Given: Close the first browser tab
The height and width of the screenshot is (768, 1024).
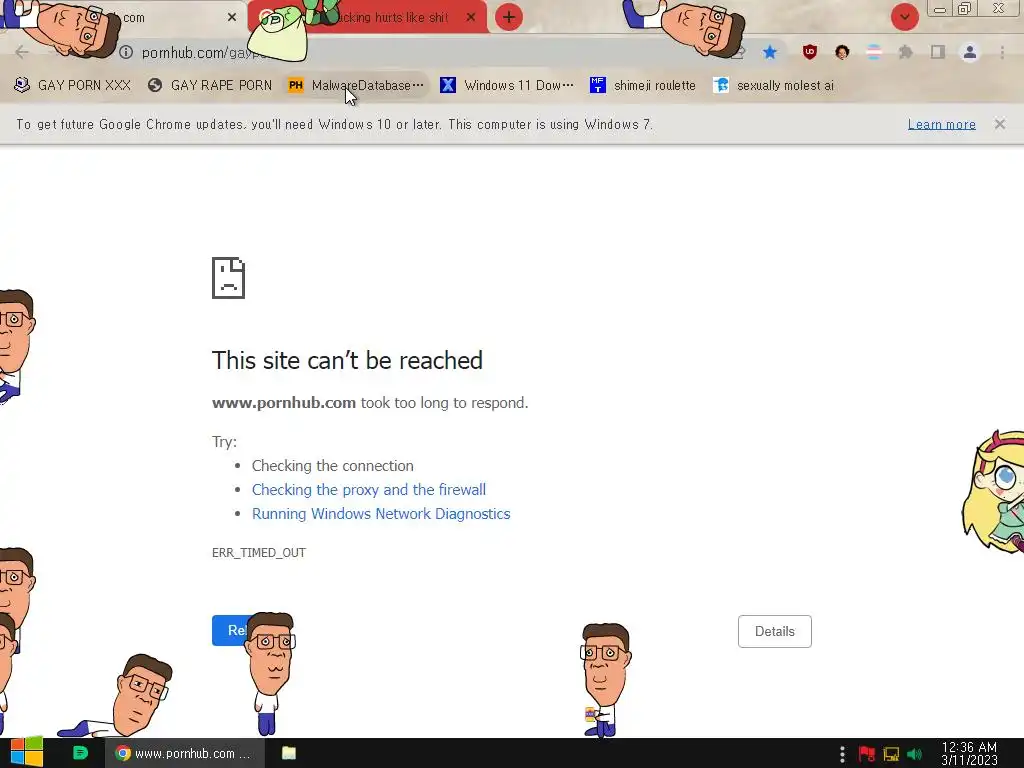Looking at the screenshot, I should [232, 18].
